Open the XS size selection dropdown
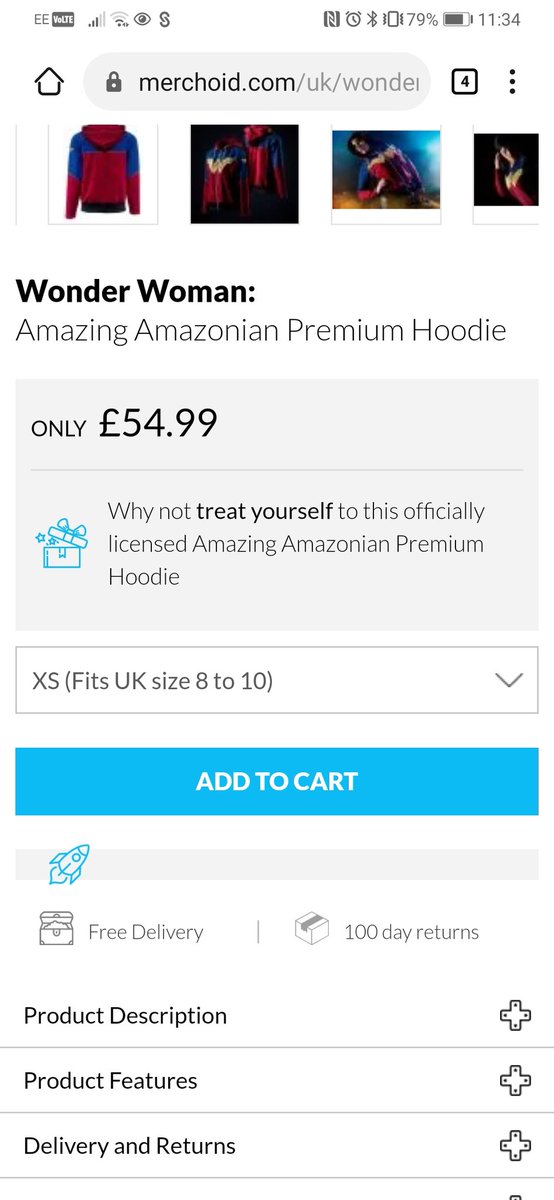 277,680
